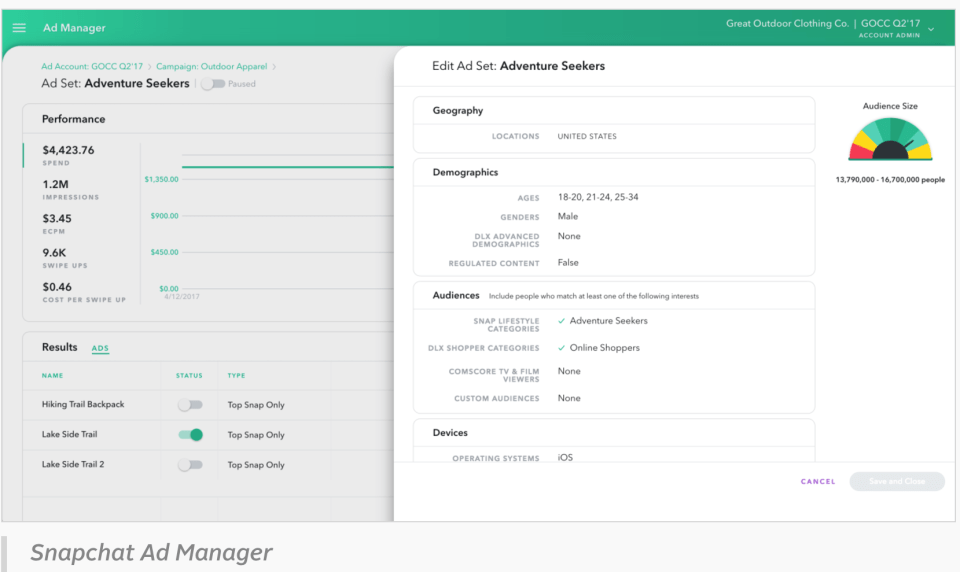960x572 pixels.
Task: Click the Genders value Male
Action: pos(568,216)
